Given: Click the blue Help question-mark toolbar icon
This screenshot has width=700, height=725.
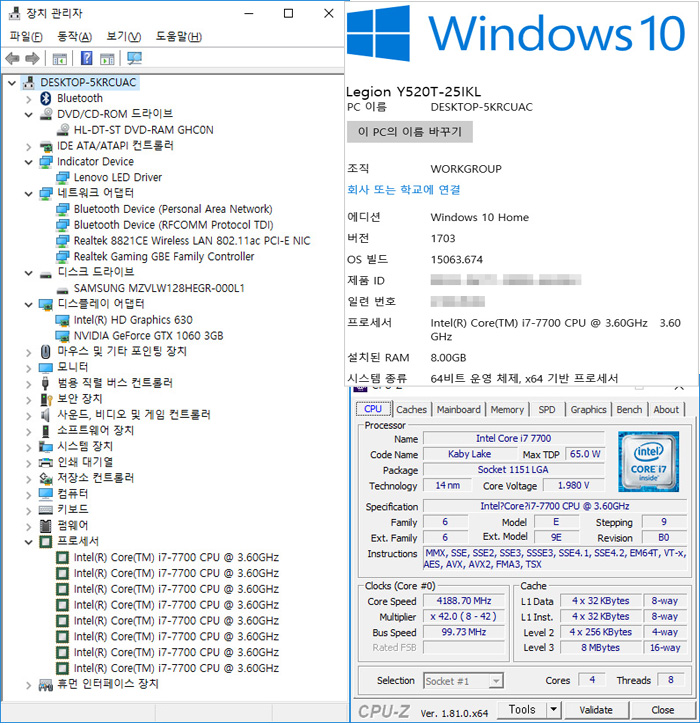Looking at the screenshot, I should click(86, 58).
